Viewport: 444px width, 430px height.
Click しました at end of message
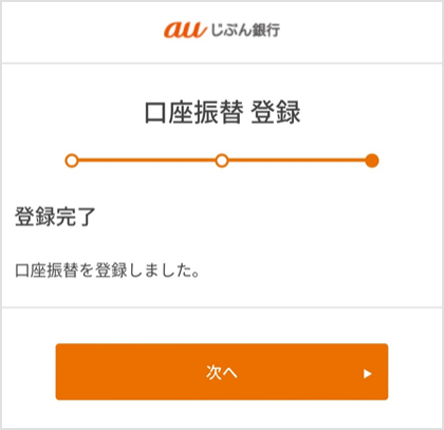pos(160,270)
